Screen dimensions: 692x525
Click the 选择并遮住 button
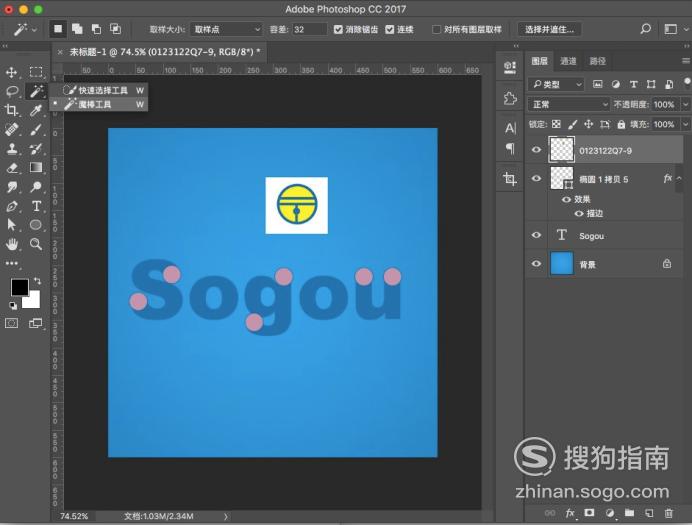coord(549,30)
